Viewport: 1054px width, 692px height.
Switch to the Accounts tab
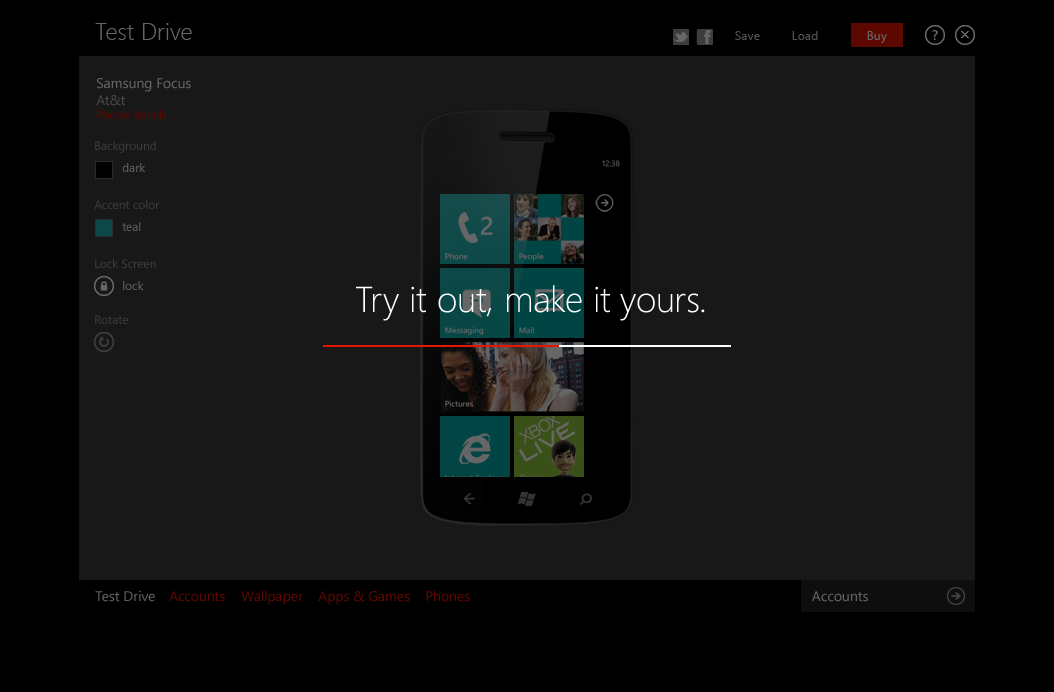point(197,597)
